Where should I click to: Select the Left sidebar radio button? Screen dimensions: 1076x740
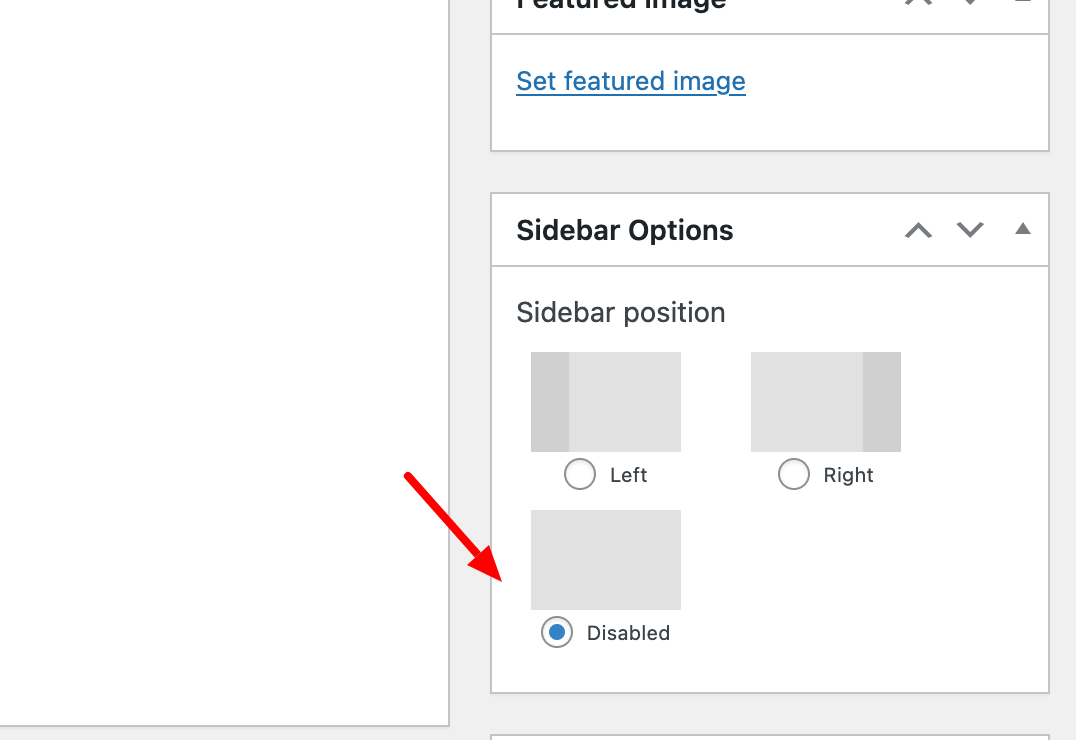580,474
